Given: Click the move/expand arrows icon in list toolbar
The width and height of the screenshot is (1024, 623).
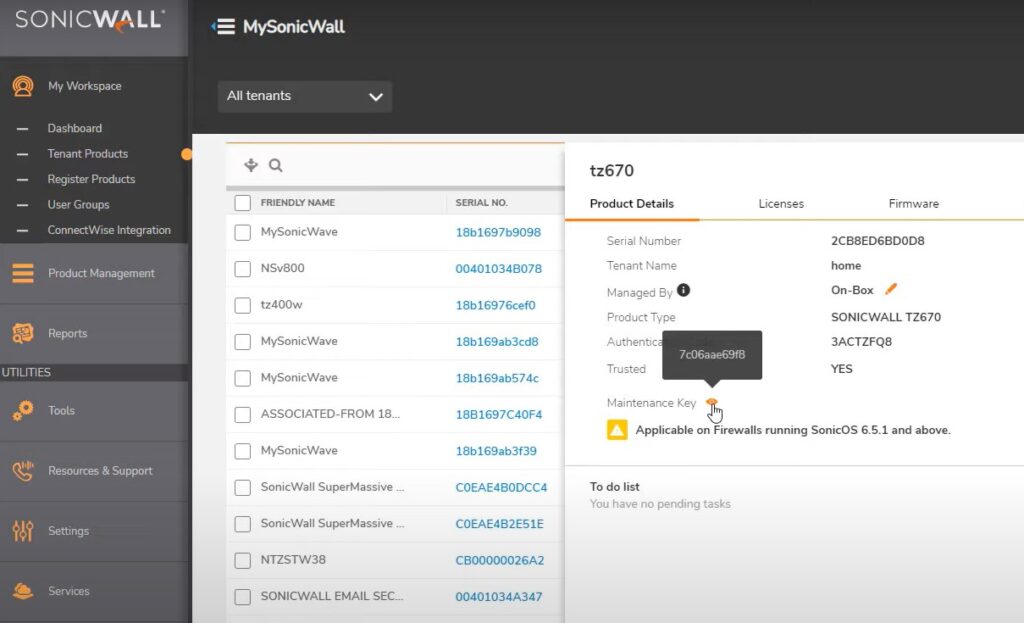Looking at the screenshot, I should 251,166.
